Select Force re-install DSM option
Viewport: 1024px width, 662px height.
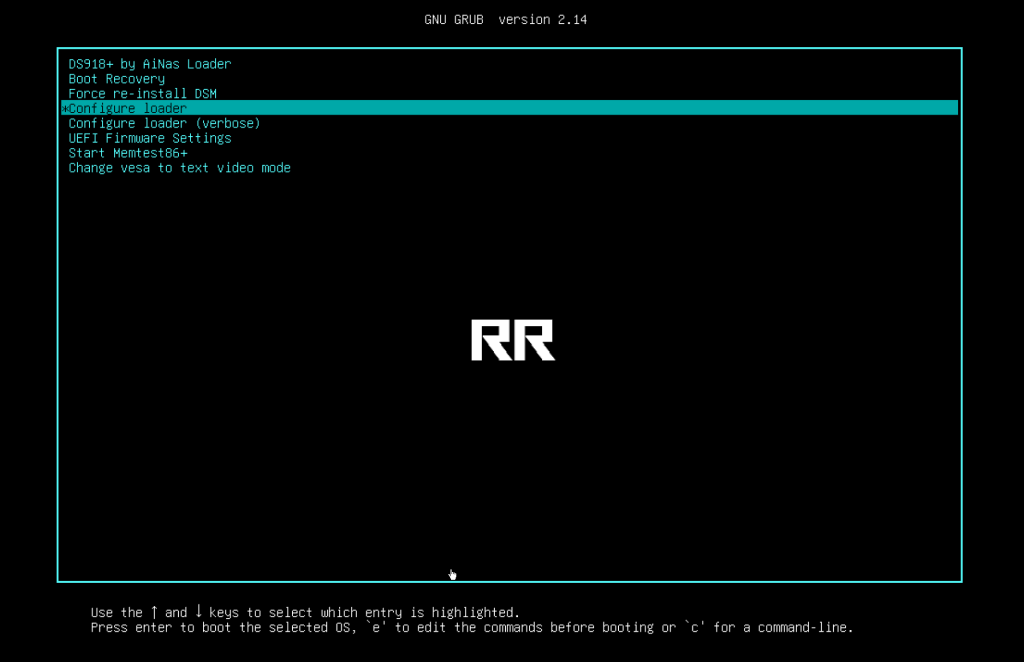tap(142, 93)
